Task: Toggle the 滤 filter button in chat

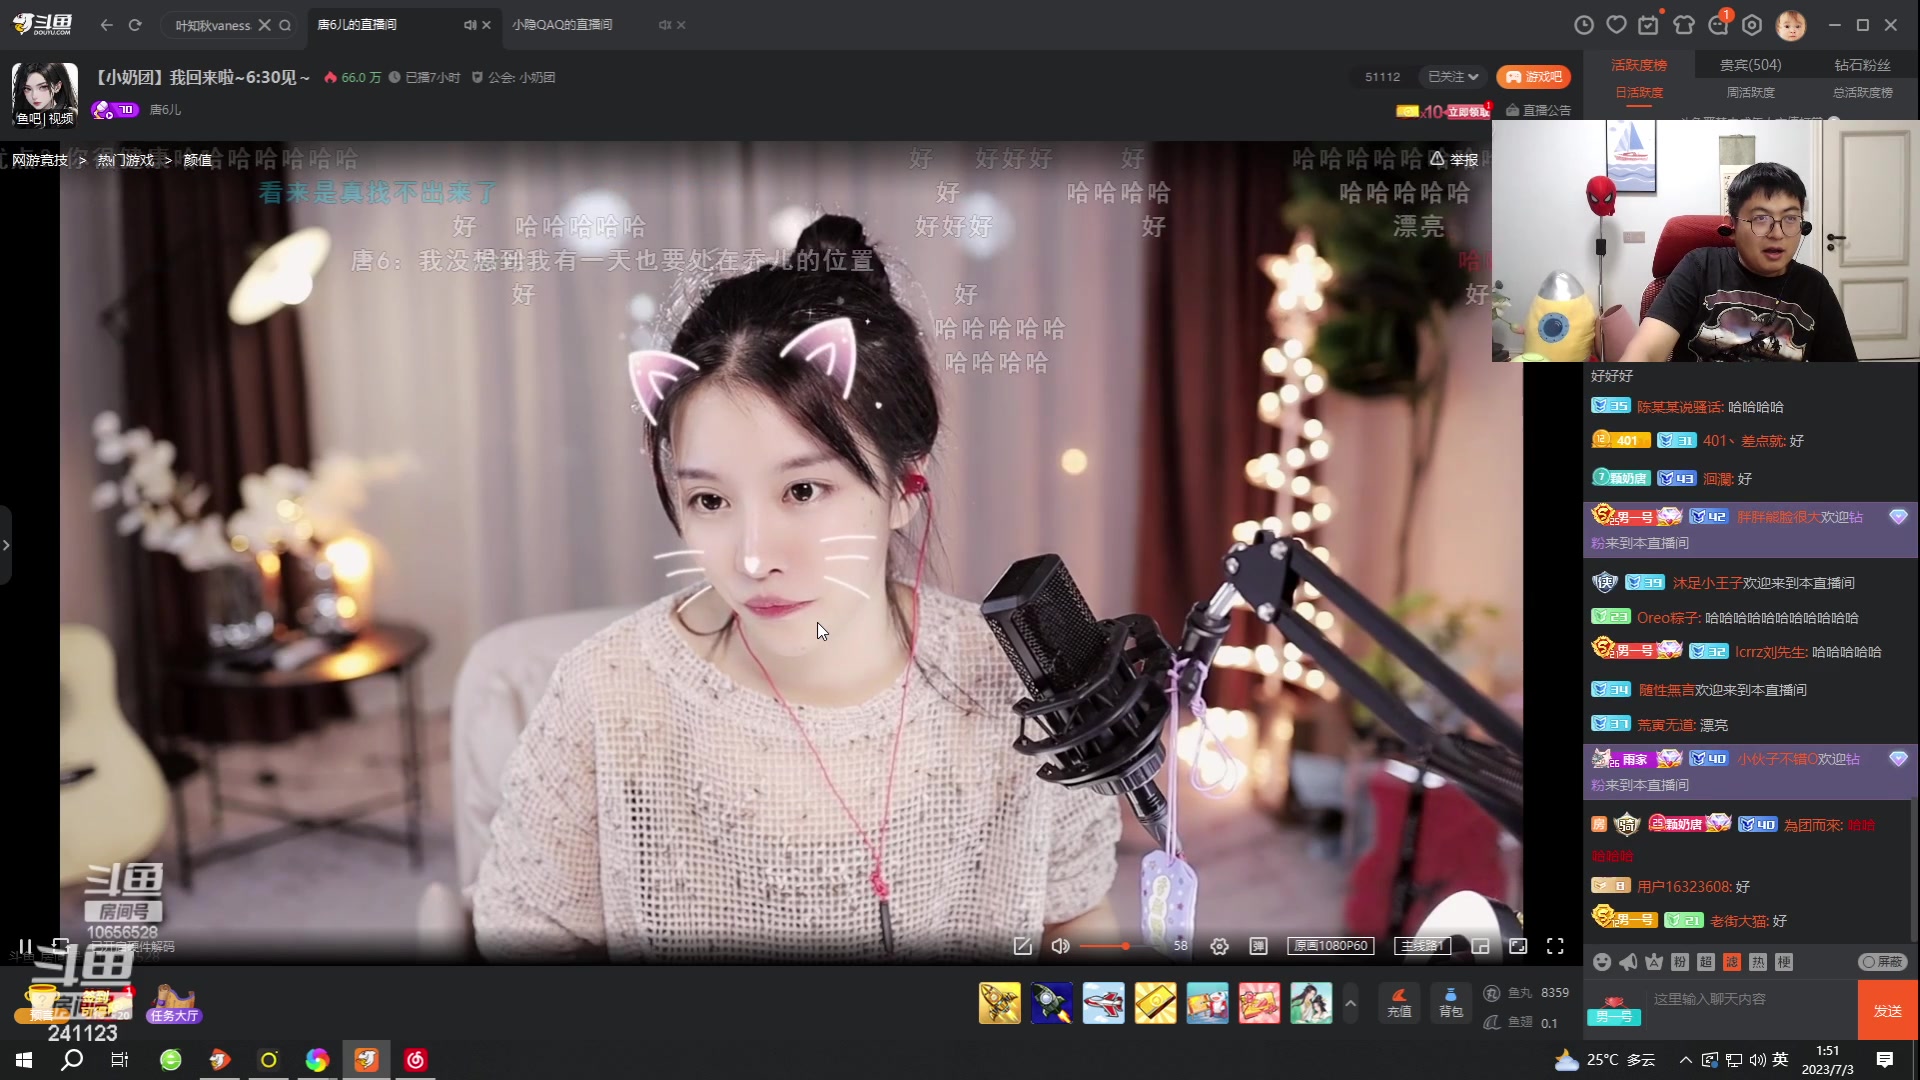Action: tap(1732, 962)
